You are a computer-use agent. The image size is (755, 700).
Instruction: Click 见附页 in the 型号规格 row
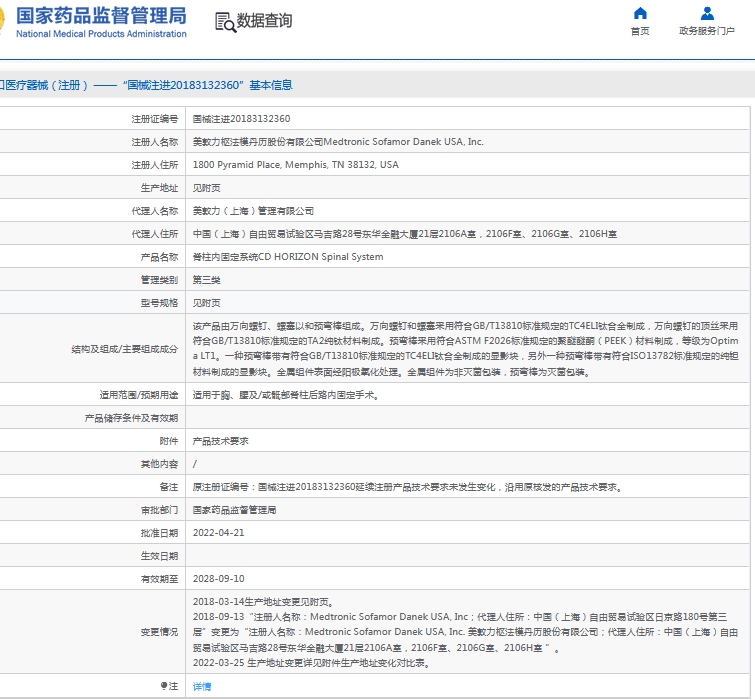[207, 303]
